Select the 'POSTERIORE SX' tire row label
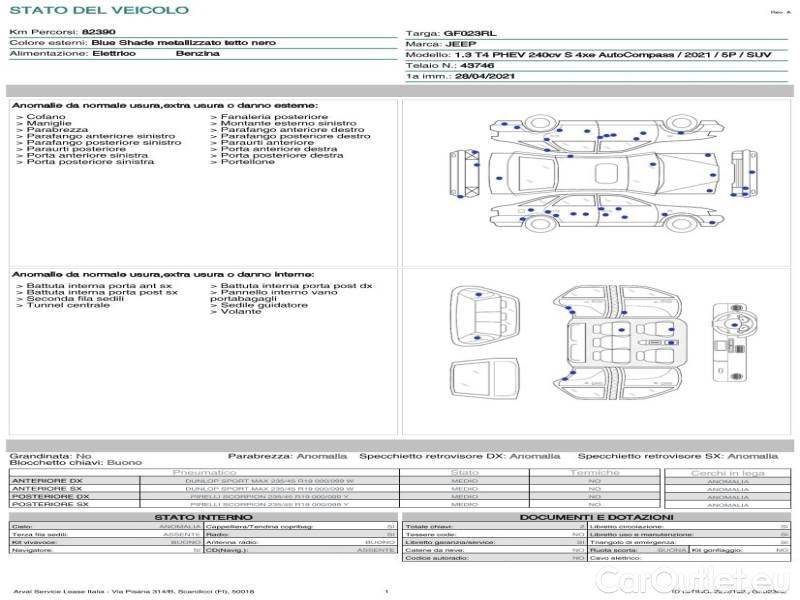800x600 pixels. pyautogui.click(x=50, y=504)
